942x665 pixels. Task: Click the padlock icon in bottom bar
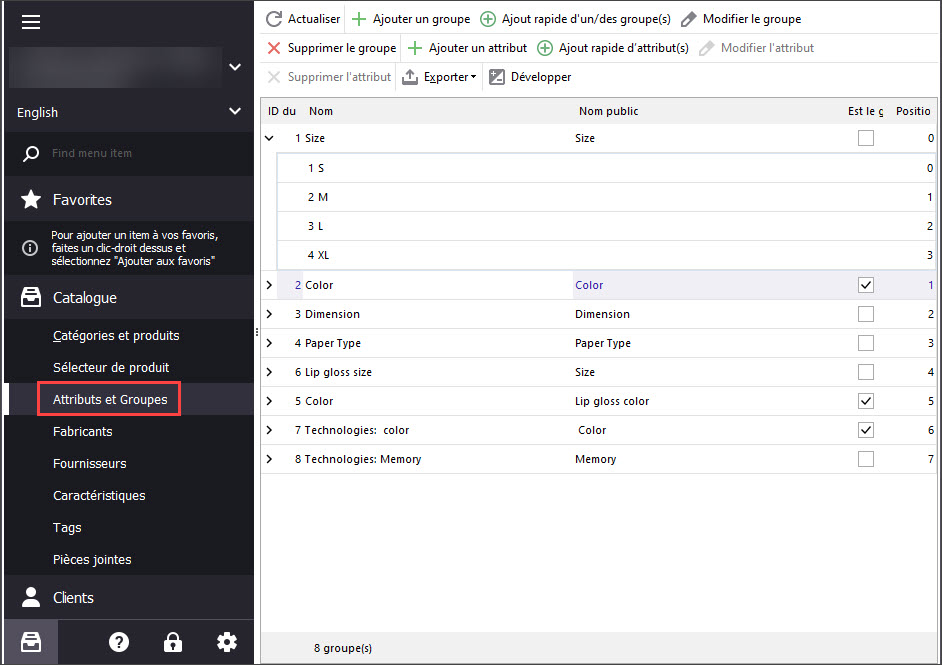pyautogui.click(x=173, y=642)
